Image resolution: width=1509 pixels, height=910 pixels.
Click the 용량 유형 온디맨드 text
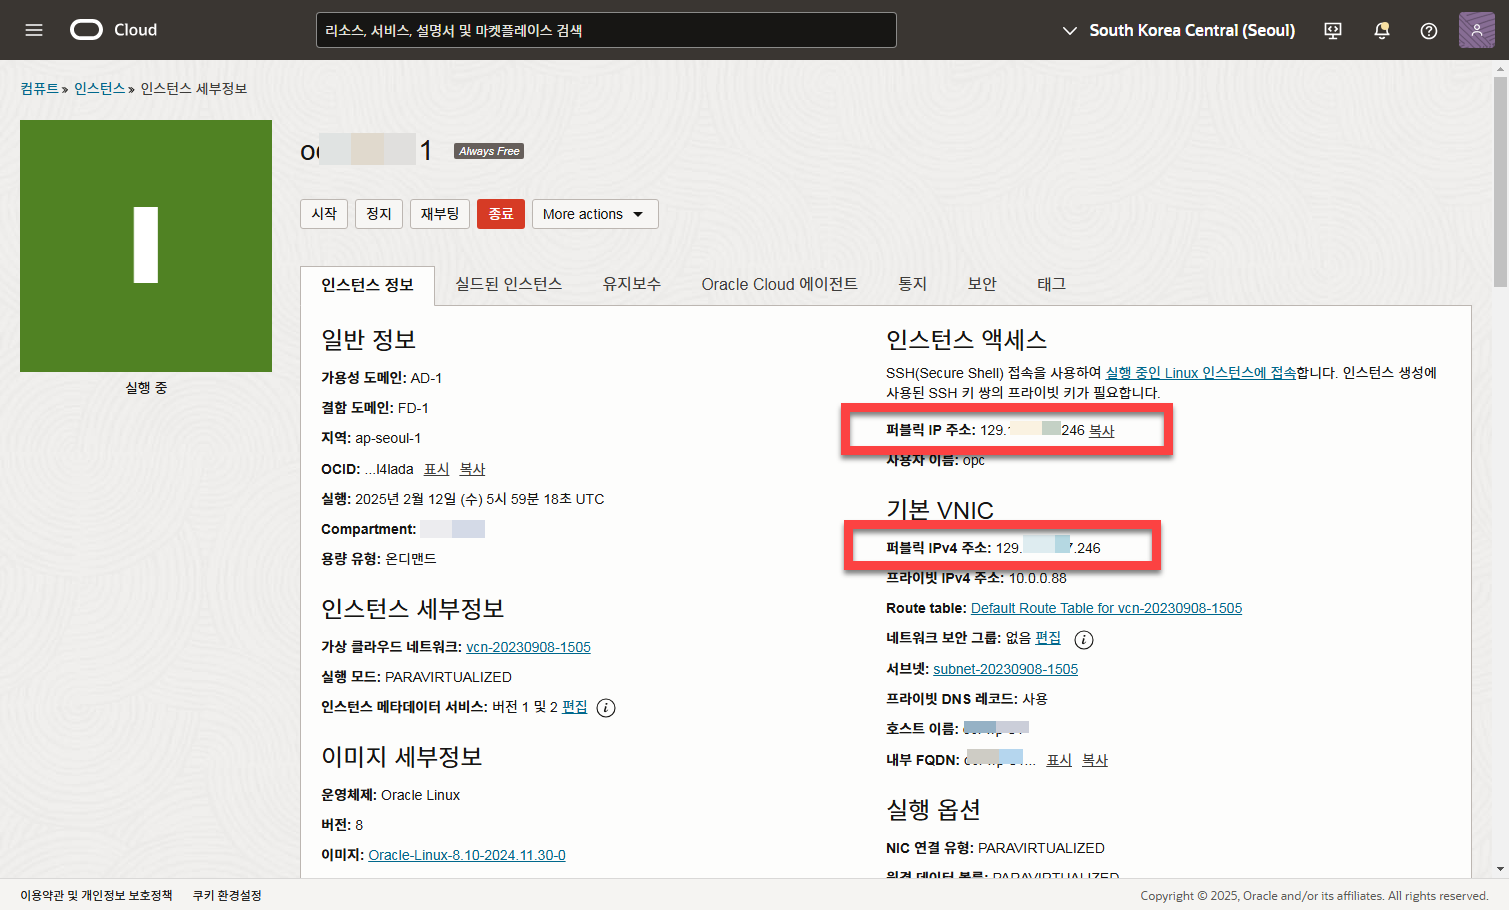378,559
